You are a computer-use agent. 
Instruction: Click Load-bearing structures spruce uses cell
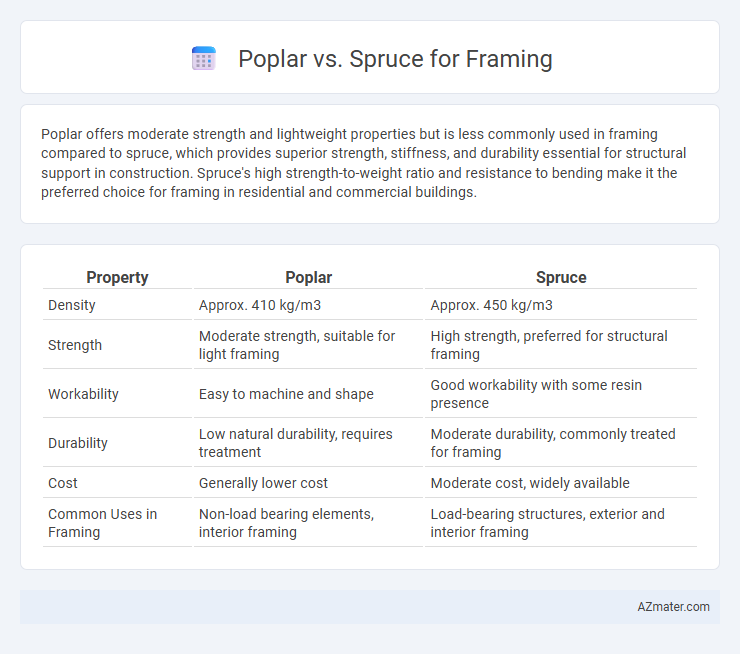[x=547, y=523]
